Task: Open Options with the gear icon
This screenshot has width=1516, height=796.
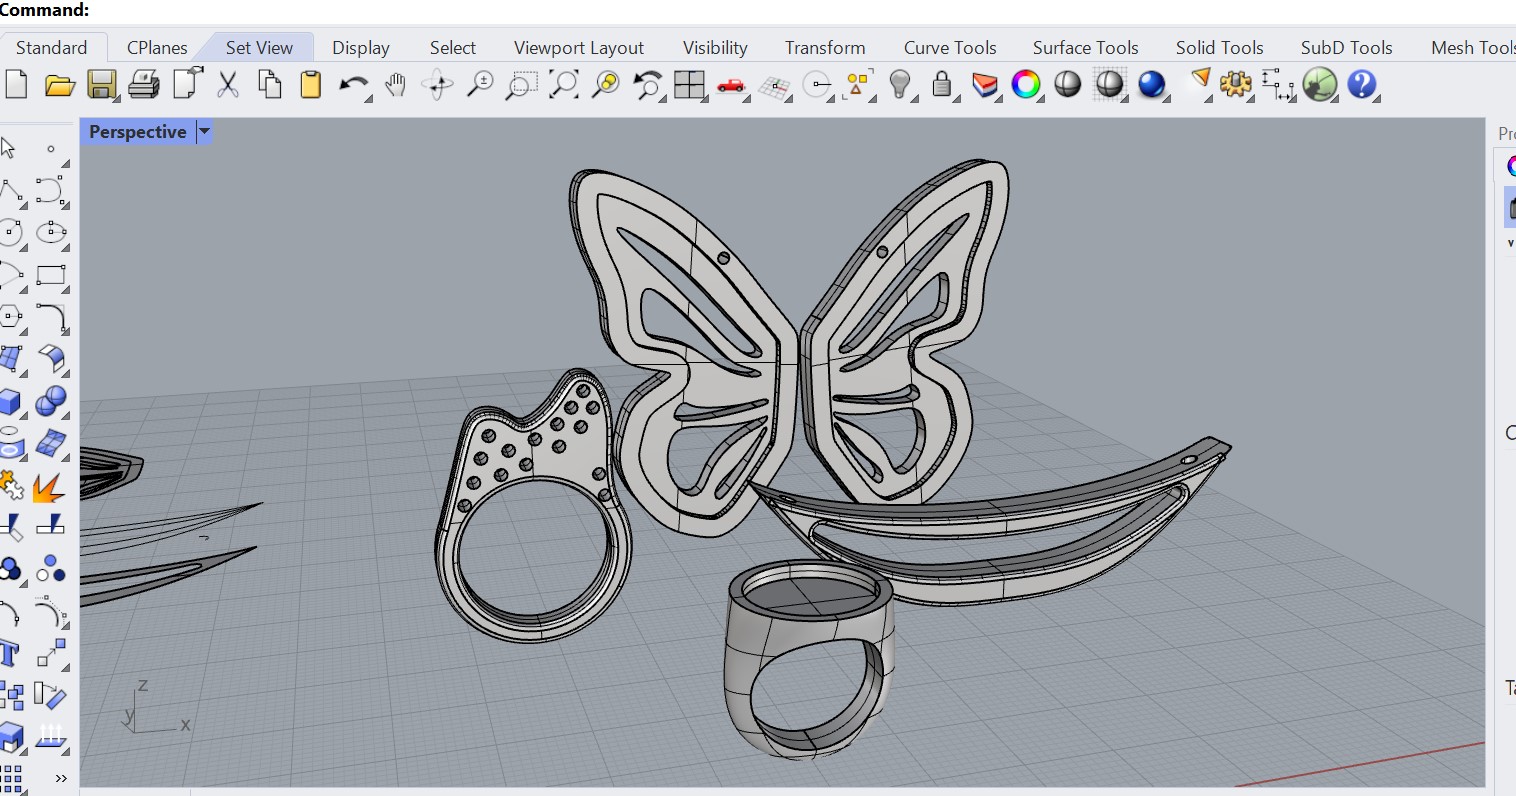Action: pyautogui.click(x=1236, y=85)
